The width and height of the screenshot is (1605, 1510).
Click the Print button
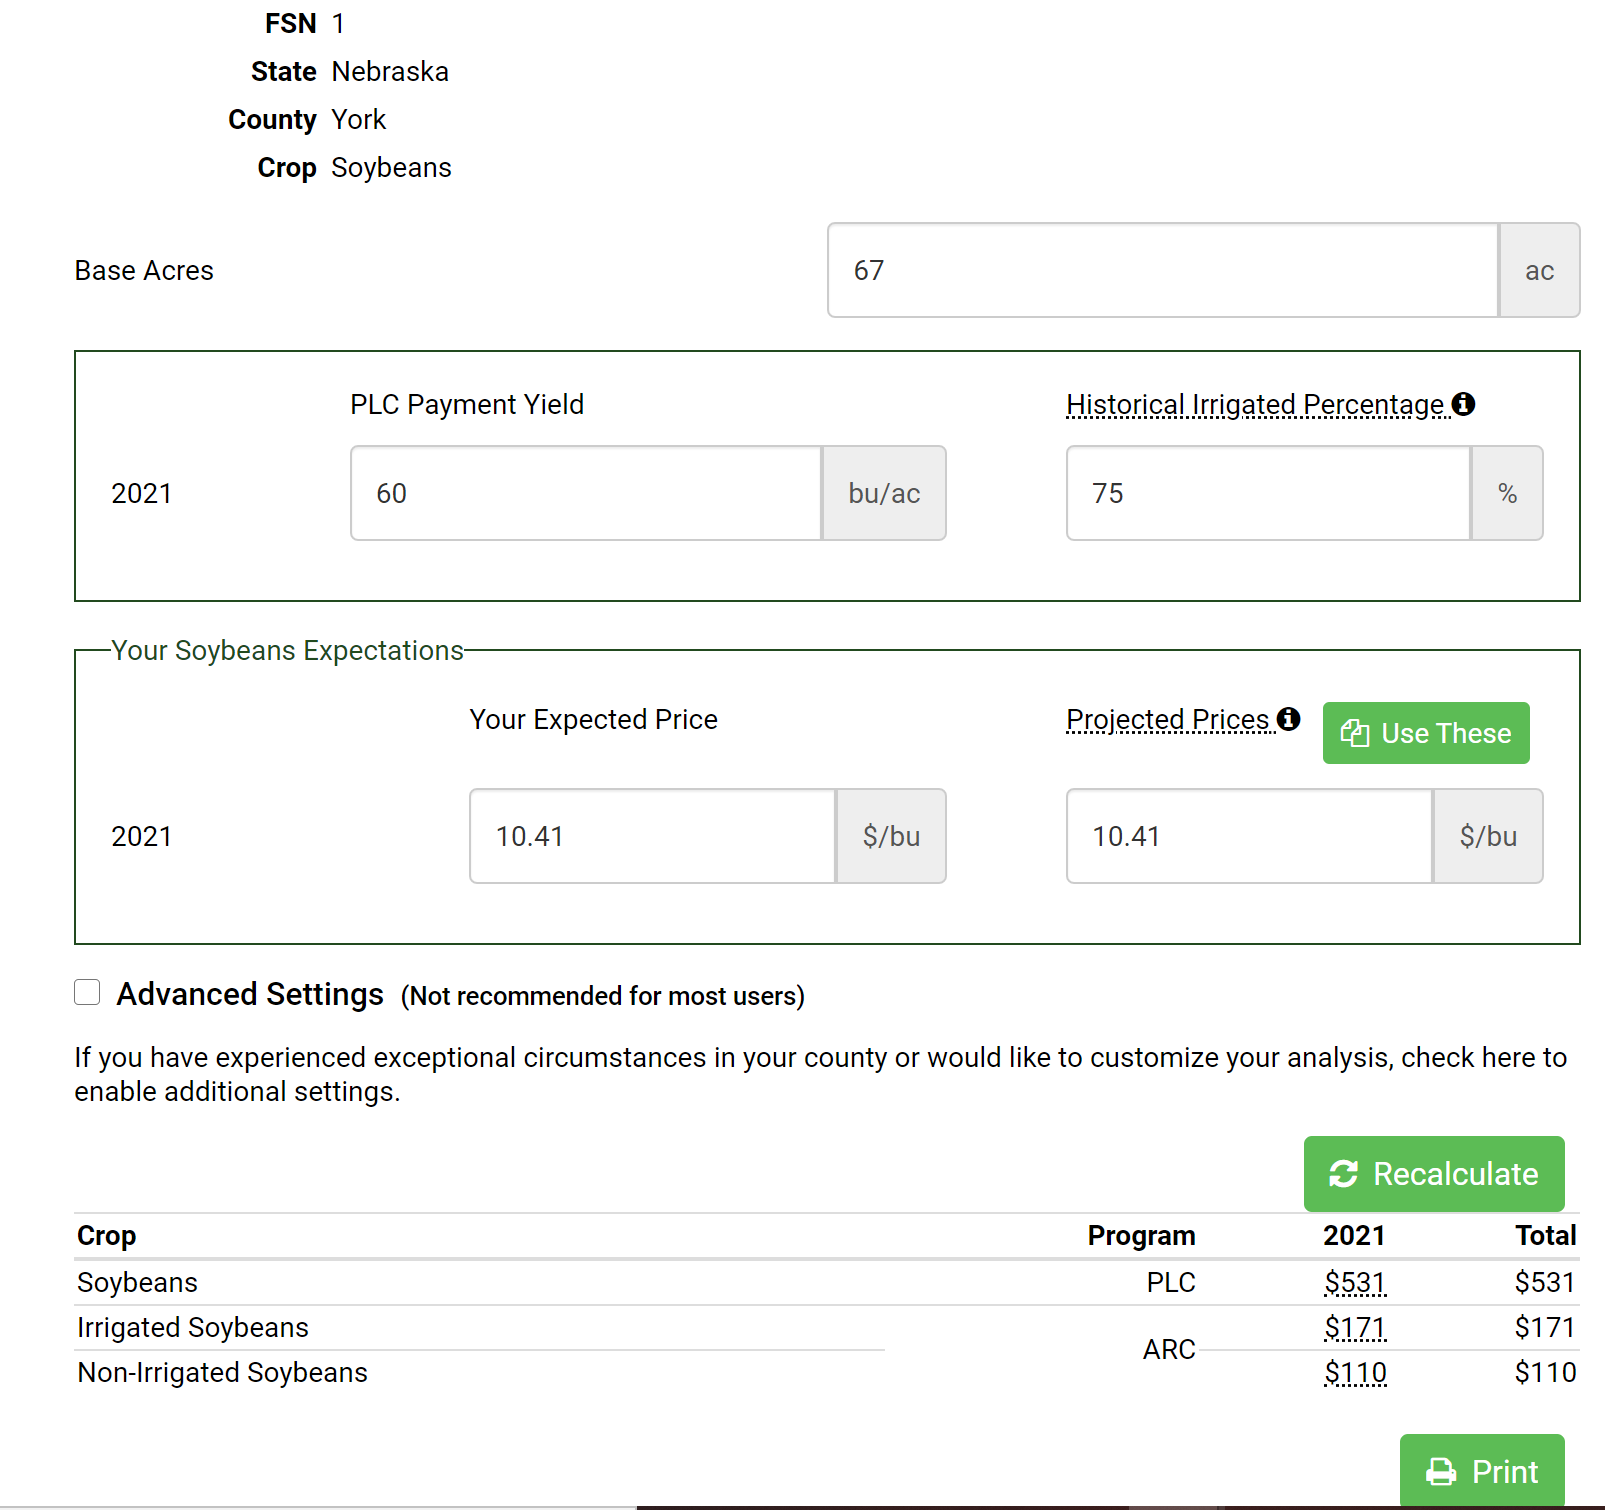(x=1482, y=1471)
